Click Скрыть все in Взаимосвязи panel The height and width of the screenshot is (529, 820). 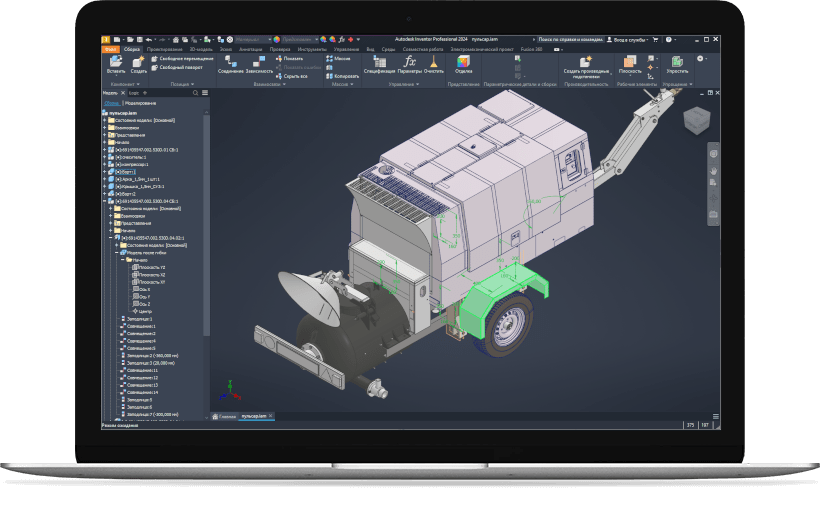point(294,76)
